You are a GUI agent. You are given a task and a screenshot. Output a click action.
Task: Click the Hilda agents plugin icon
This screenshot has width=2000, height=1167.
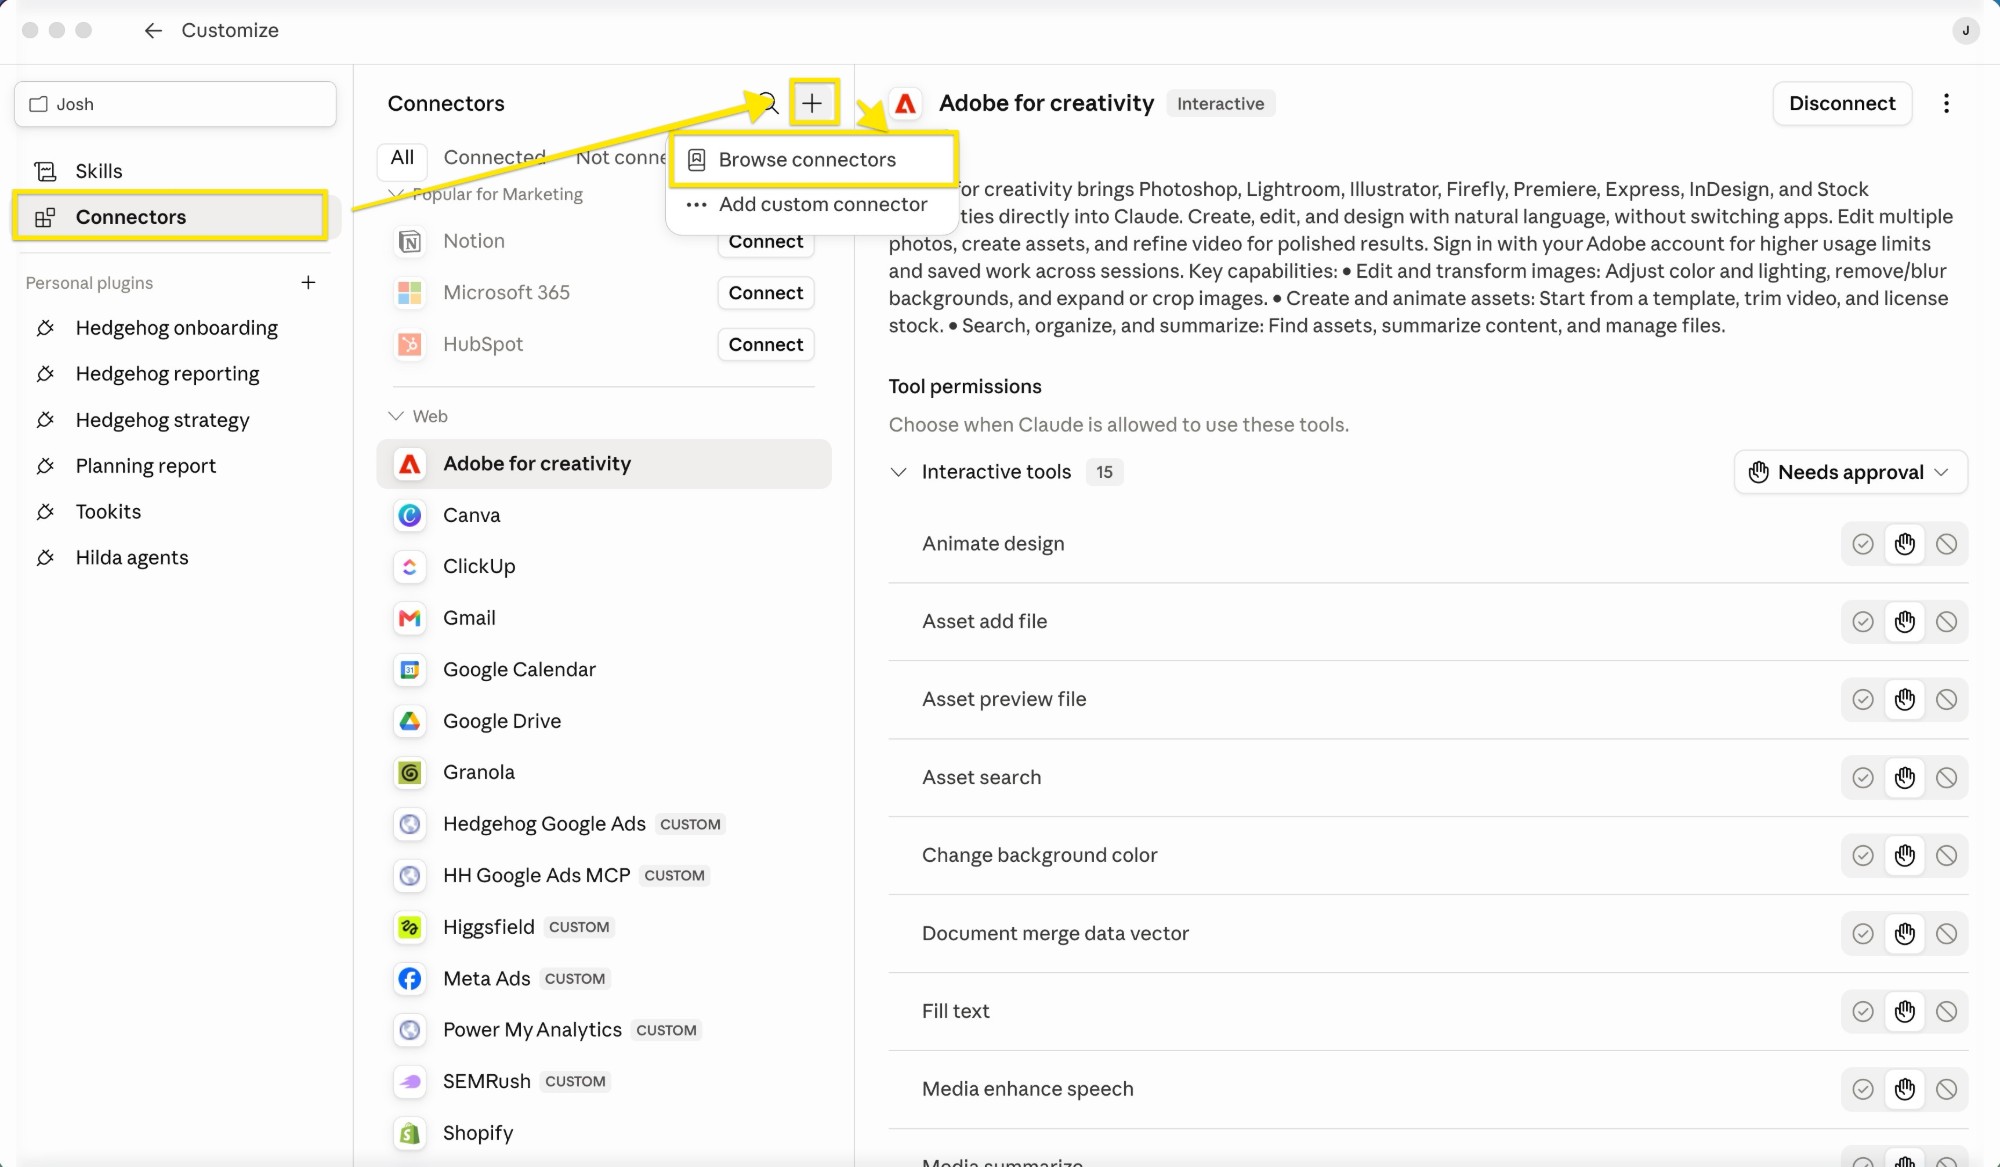click(x=46, y=558)
